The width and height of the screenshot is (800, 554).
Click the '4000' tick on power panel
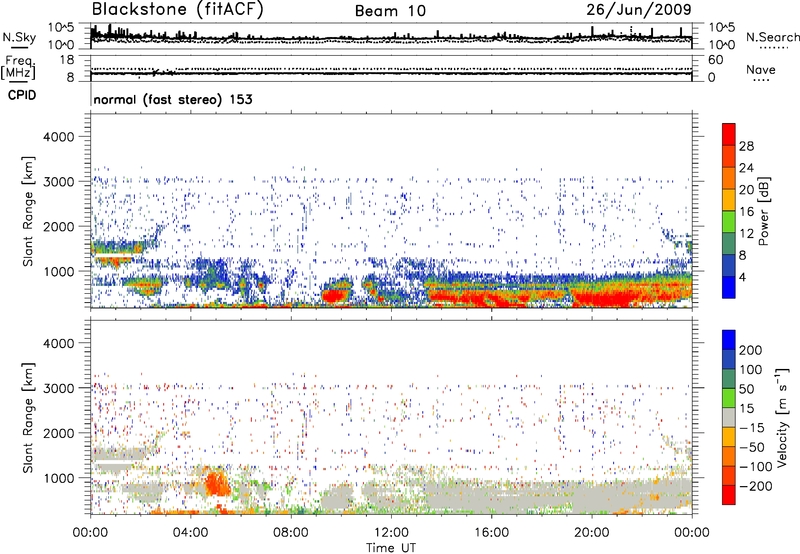(x=59, y=137)
